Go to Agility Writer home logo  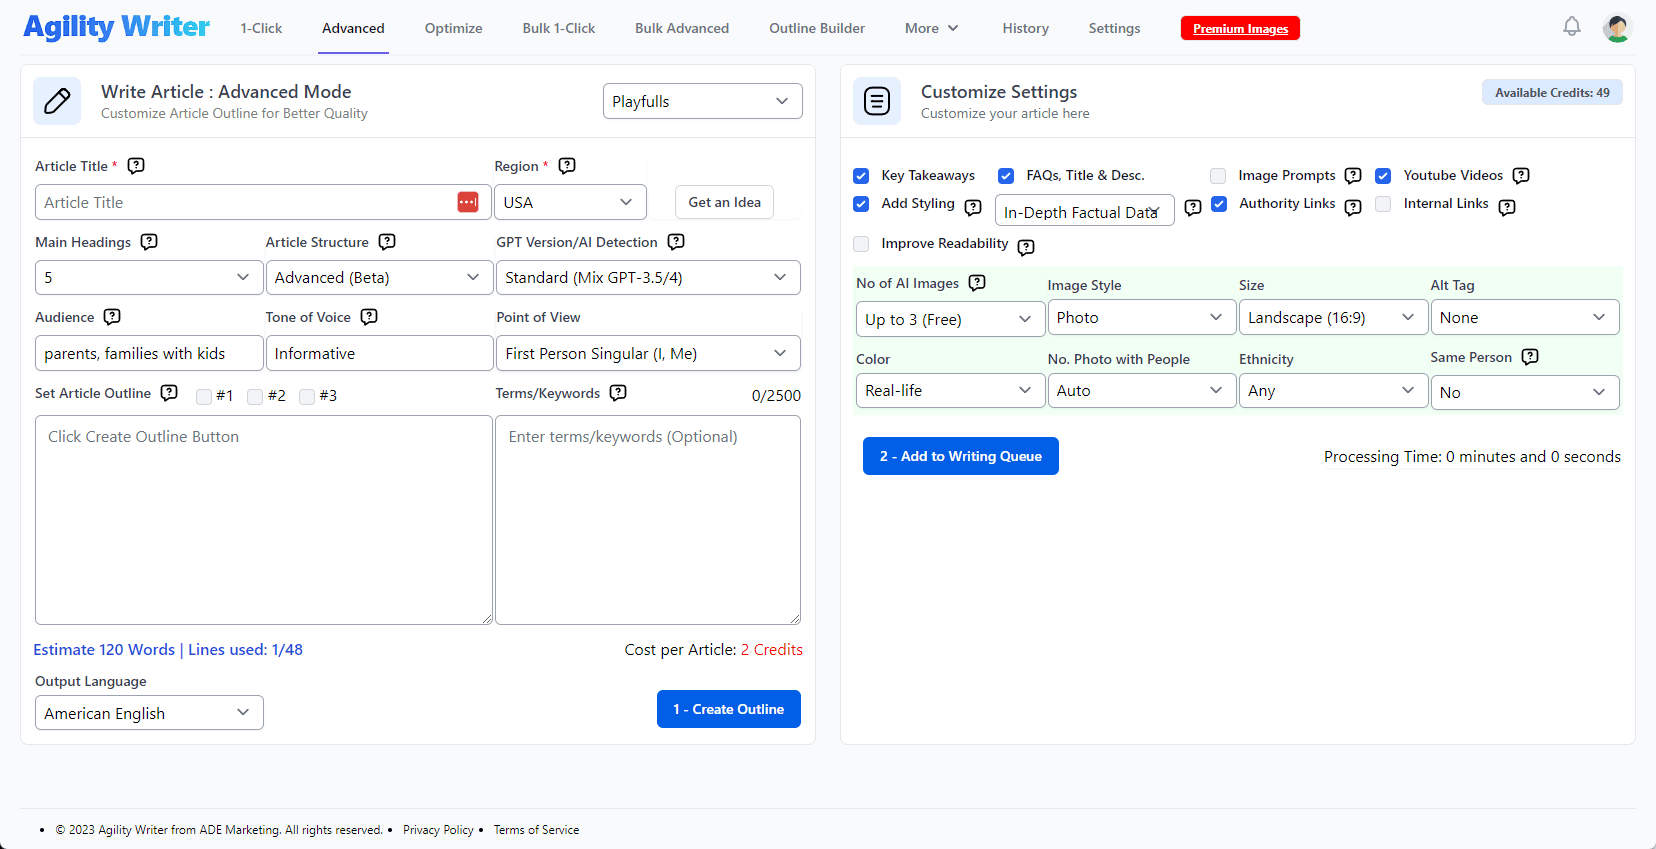tap(116, 27)
